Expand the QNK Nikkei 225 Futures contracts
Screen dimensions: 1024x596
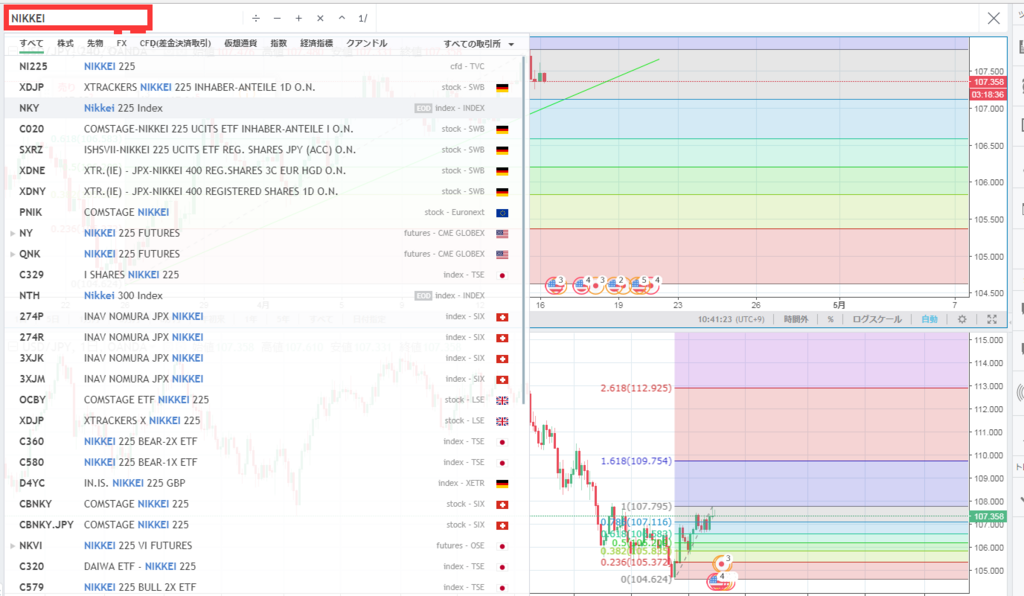[x=12, y=254]
